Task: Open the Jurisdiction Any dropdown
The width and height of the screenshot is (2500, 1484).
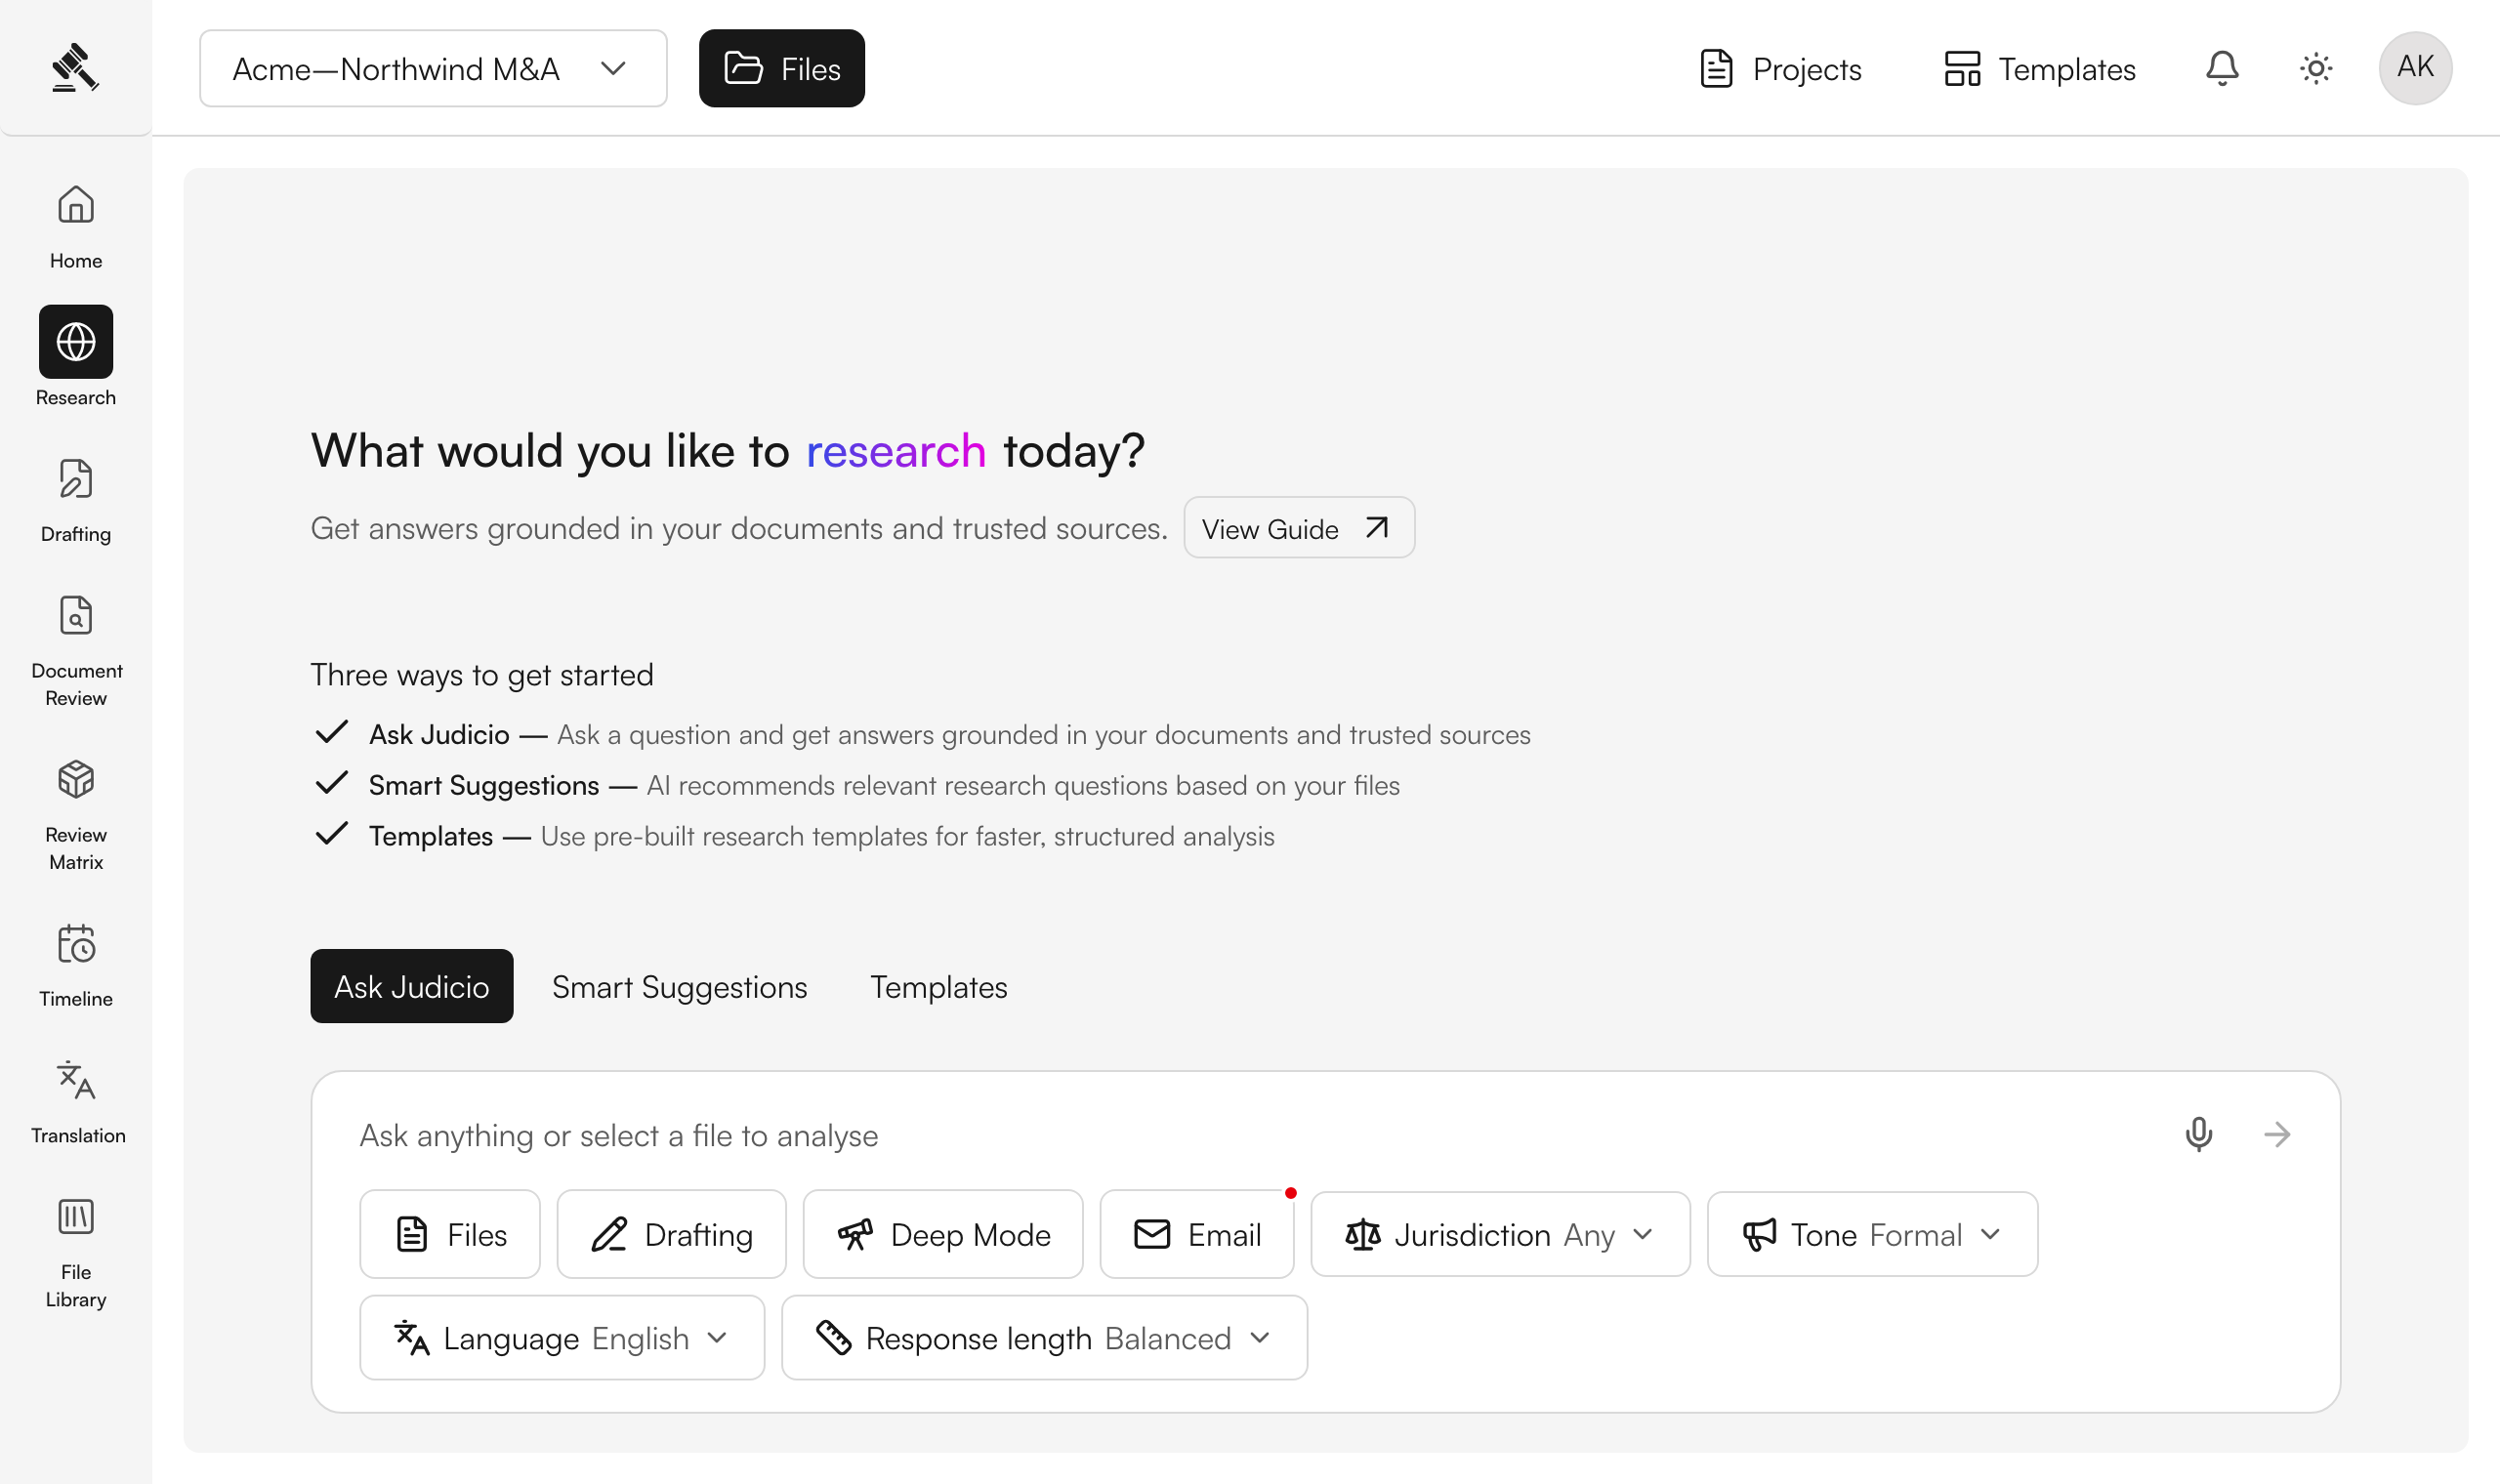Action: [x=1500, y=1234]
